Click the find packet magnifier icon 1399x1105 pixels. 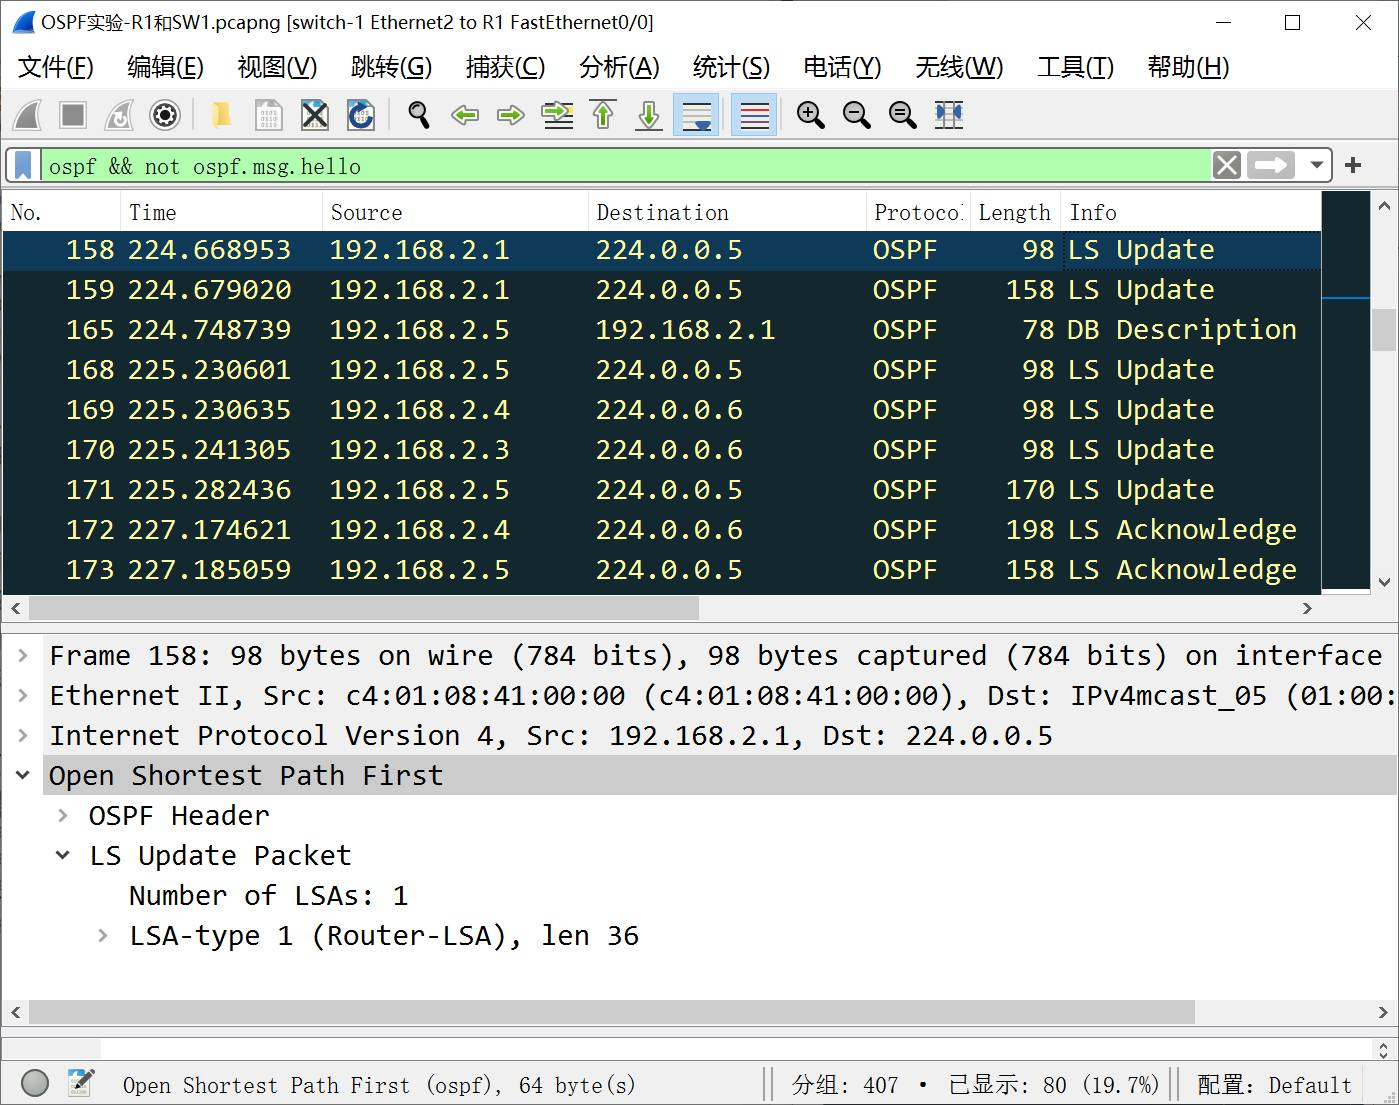pyautogui.click(x=419, y=116)
